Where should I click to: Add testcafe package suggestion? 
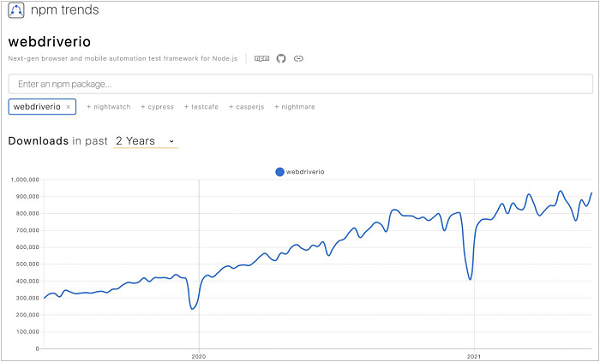[201, 107]
